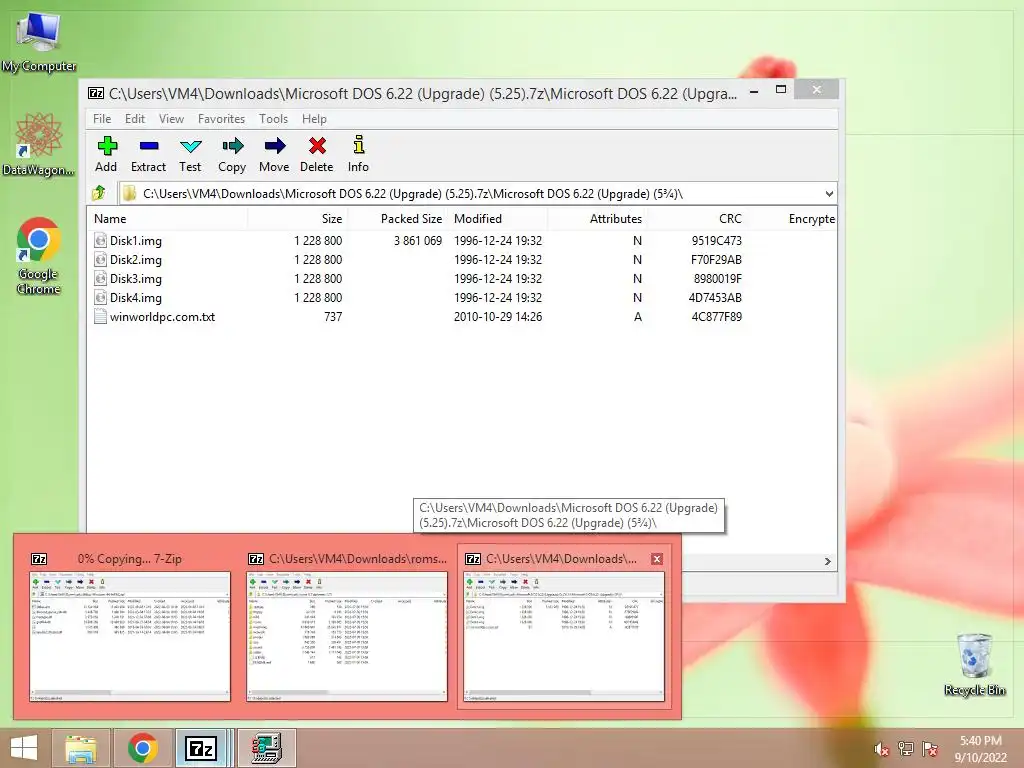Click the Action Center flag tray icon
1024x768 pixels.
930,748
